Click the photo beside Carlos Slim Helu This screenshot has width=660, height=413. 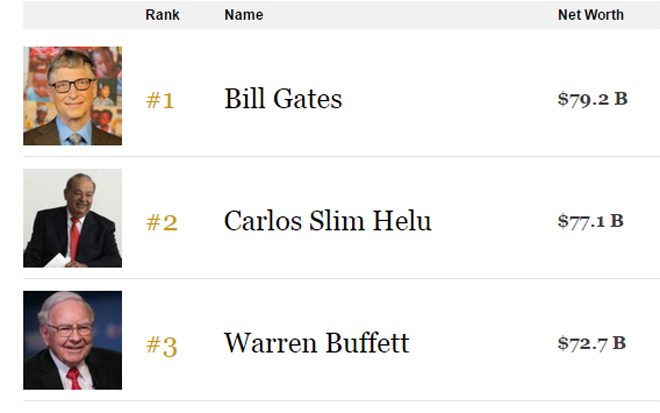(72, 218)
